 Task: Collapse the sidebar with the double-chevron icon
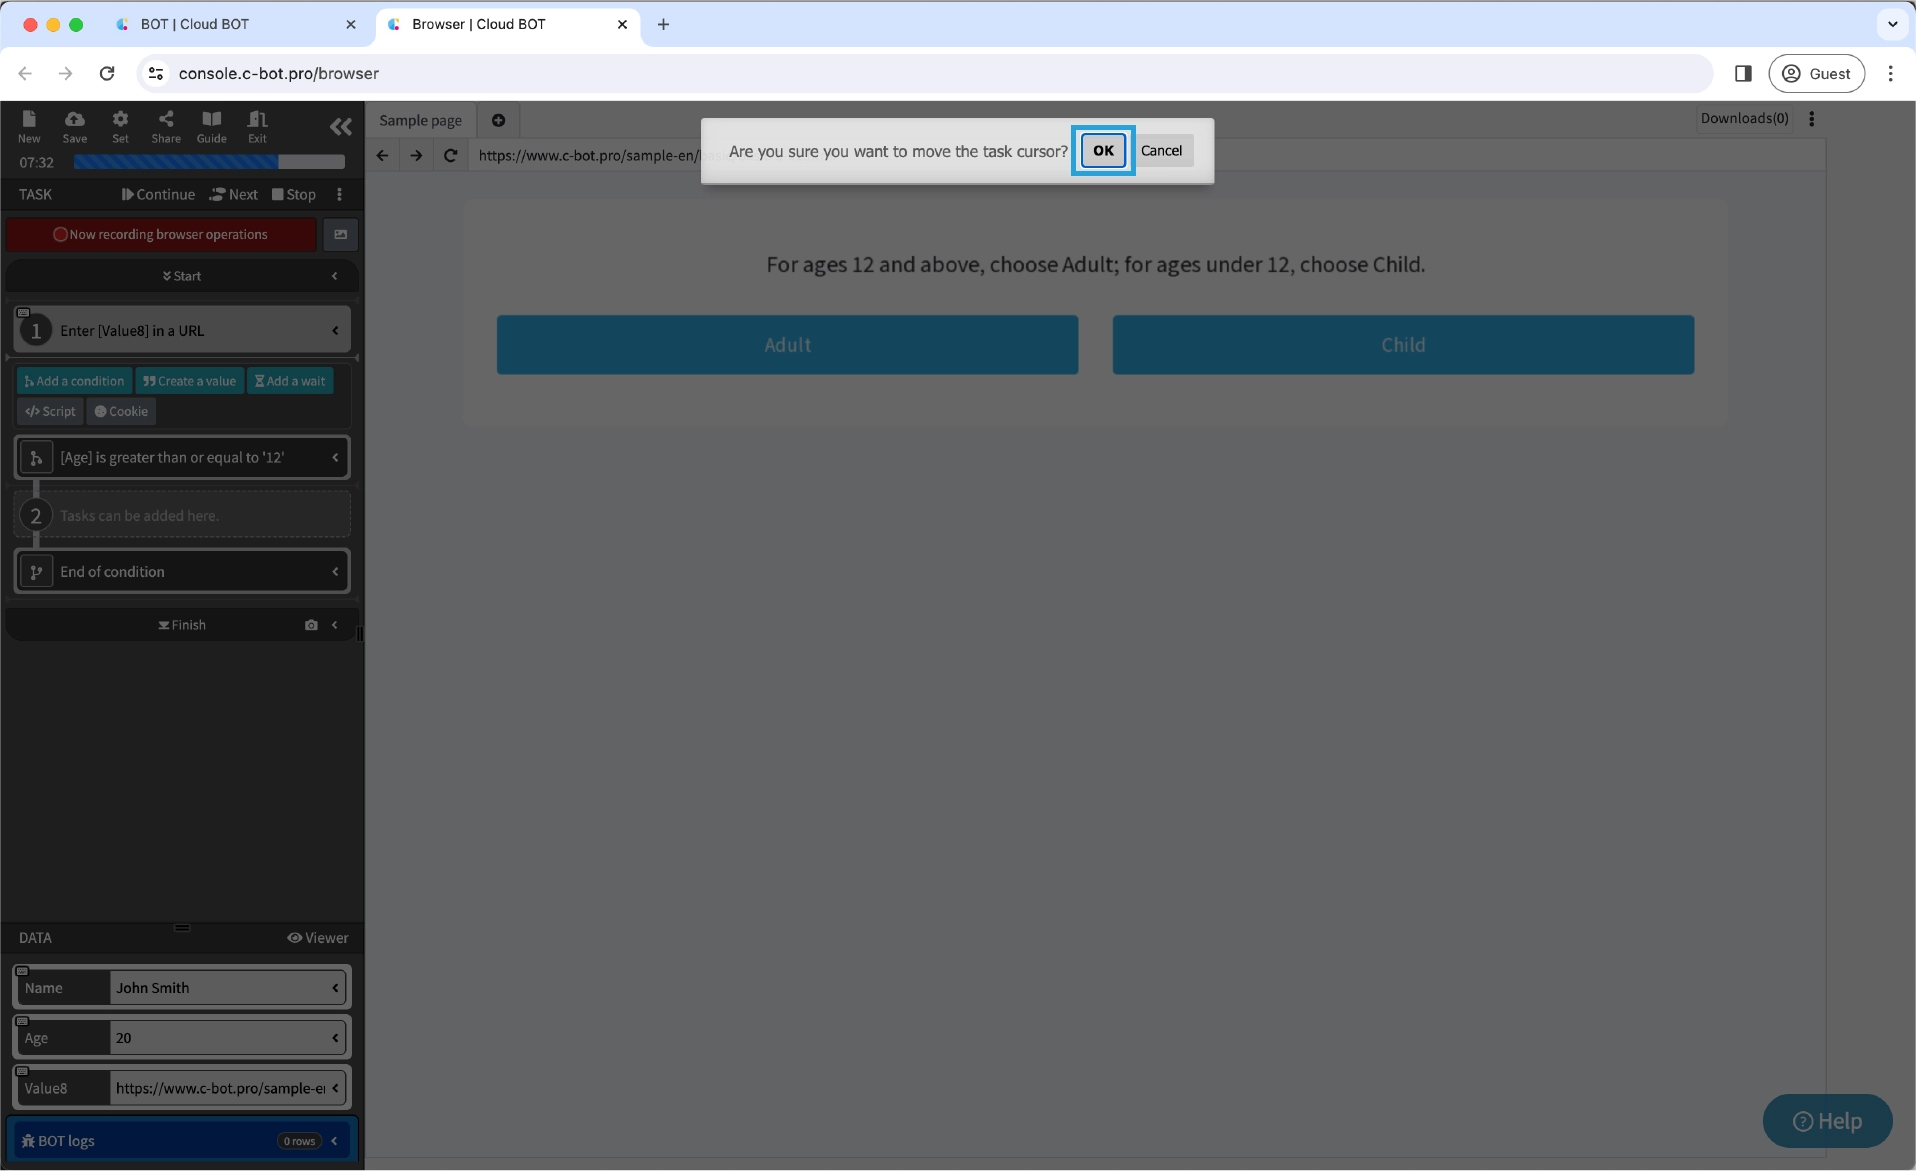click(x=340, y=126)
